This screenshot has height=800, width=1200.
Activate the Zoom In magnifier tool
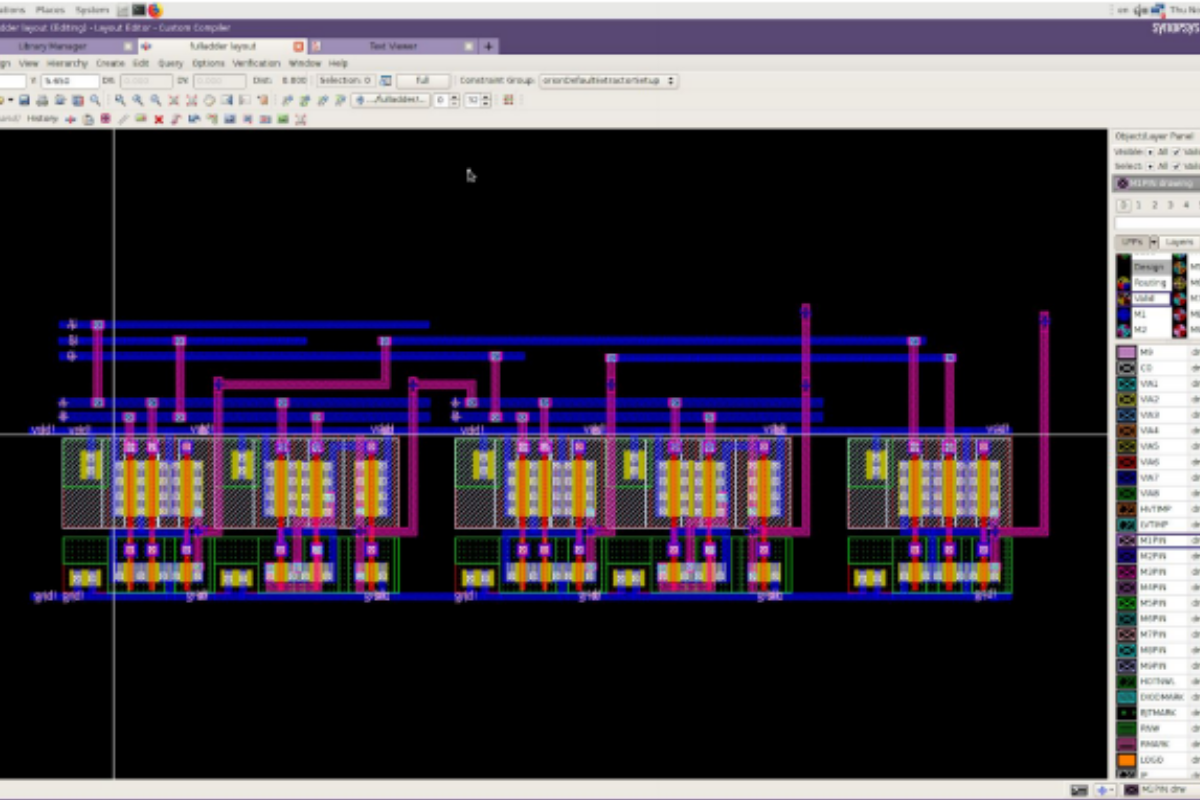120,97
